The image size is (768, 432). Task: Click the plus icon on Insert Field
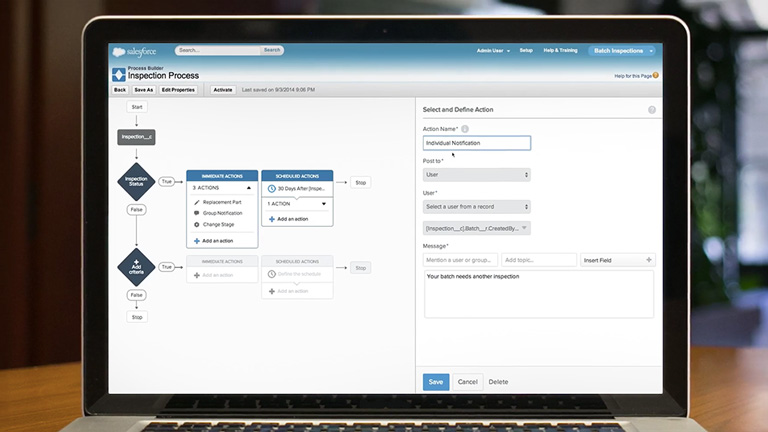649,260
